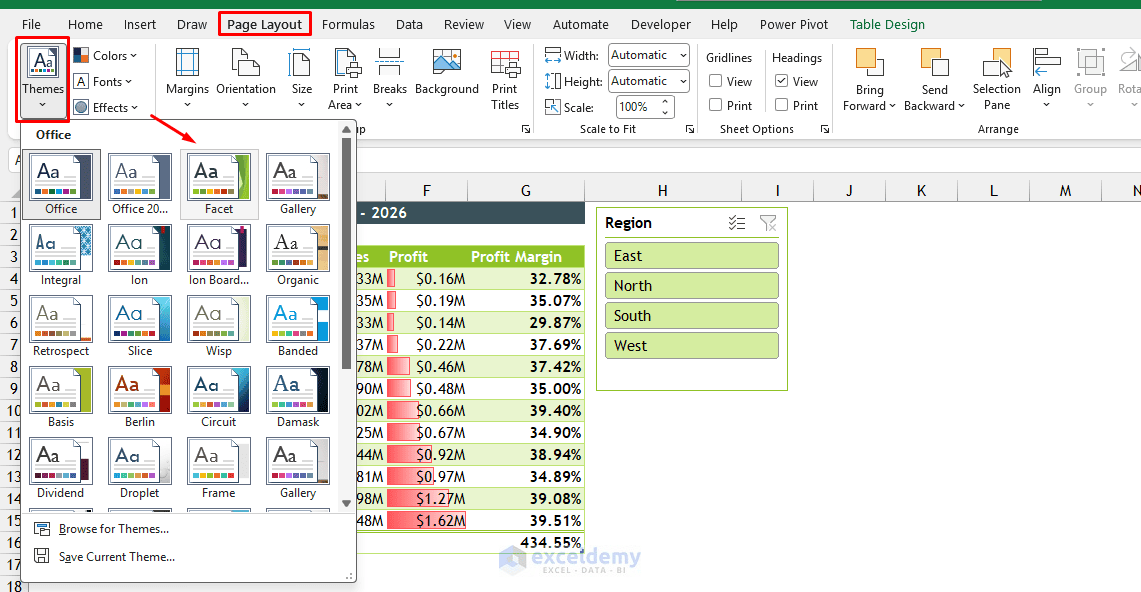Enable Headings Print checkbox
Viewport: 1141px width, 592px height.
point(782,105)
